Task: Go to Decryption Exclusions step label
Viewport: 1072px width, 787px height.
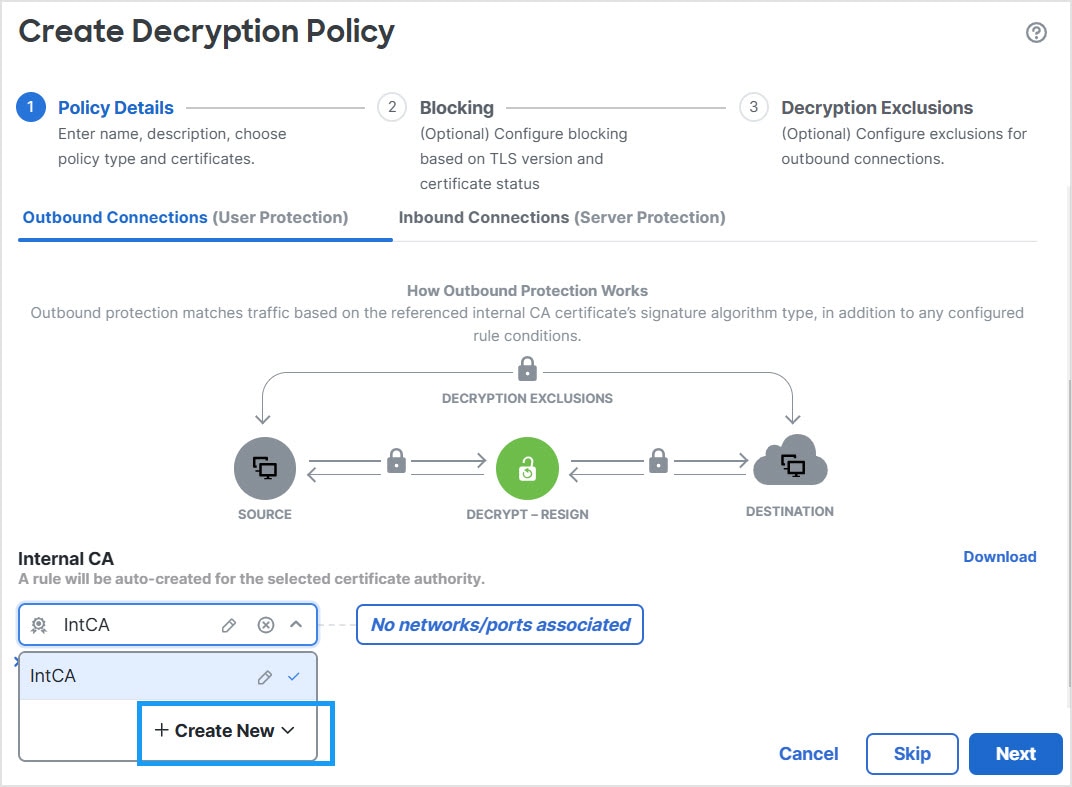Action: (877, 108)
